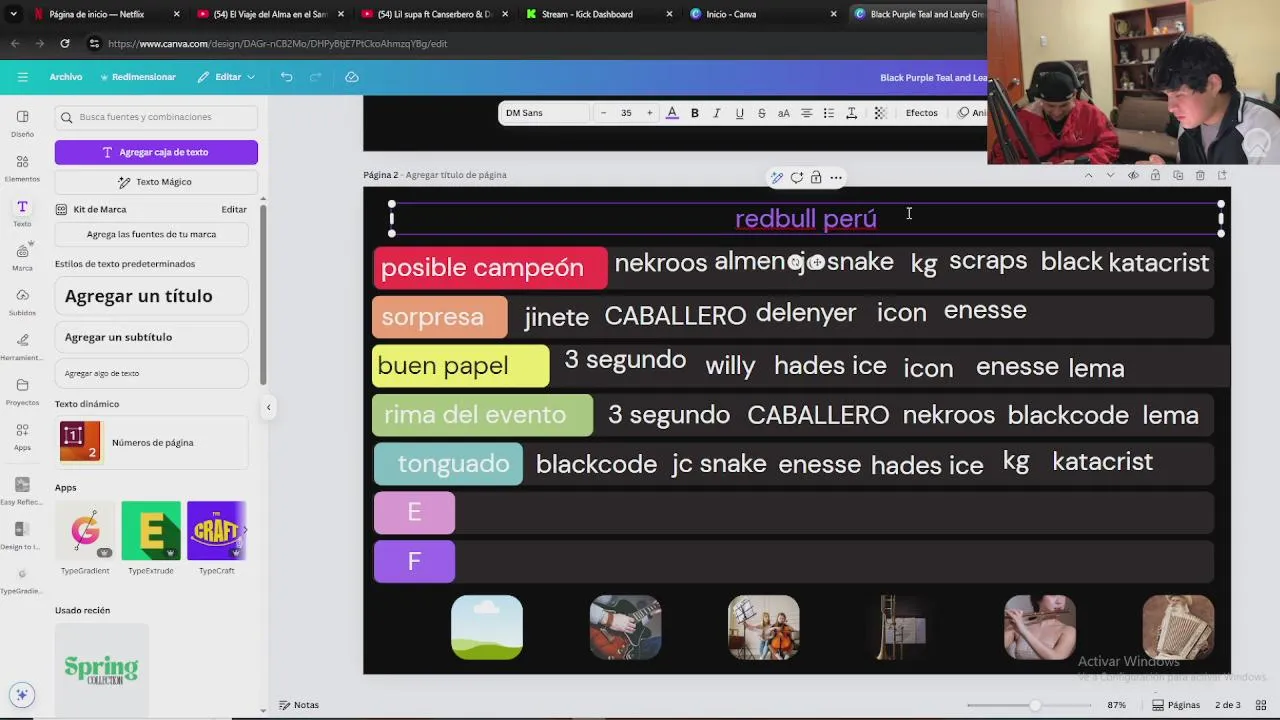1280x720 pixels.
Task: Open grid view of pages
Action: click(1261, 705)
